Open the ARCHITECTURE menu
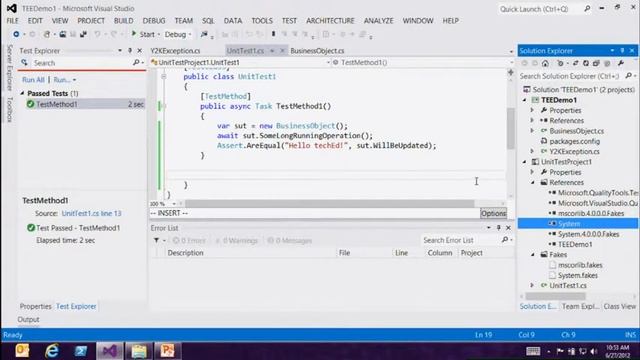This screenshot has width=640, height=360. point(330,21)
